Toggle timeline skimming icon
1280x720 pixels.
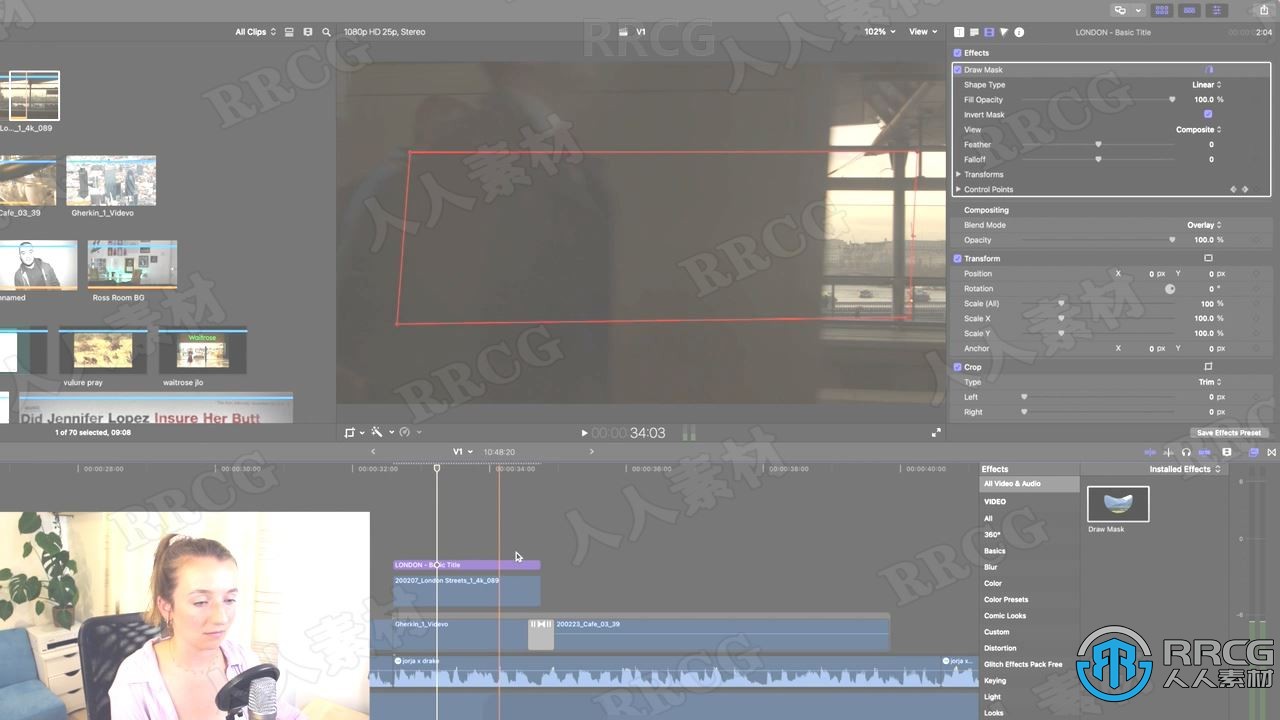1150,452
